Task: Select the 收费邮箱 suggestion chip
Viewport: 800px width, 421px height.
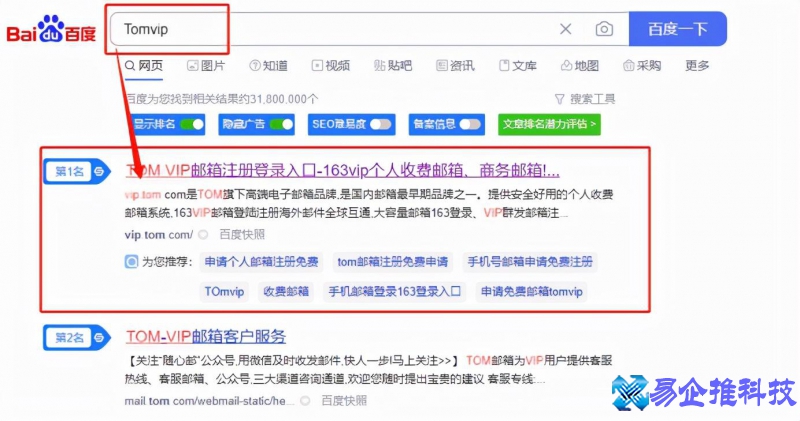Action: pos(286,291)
